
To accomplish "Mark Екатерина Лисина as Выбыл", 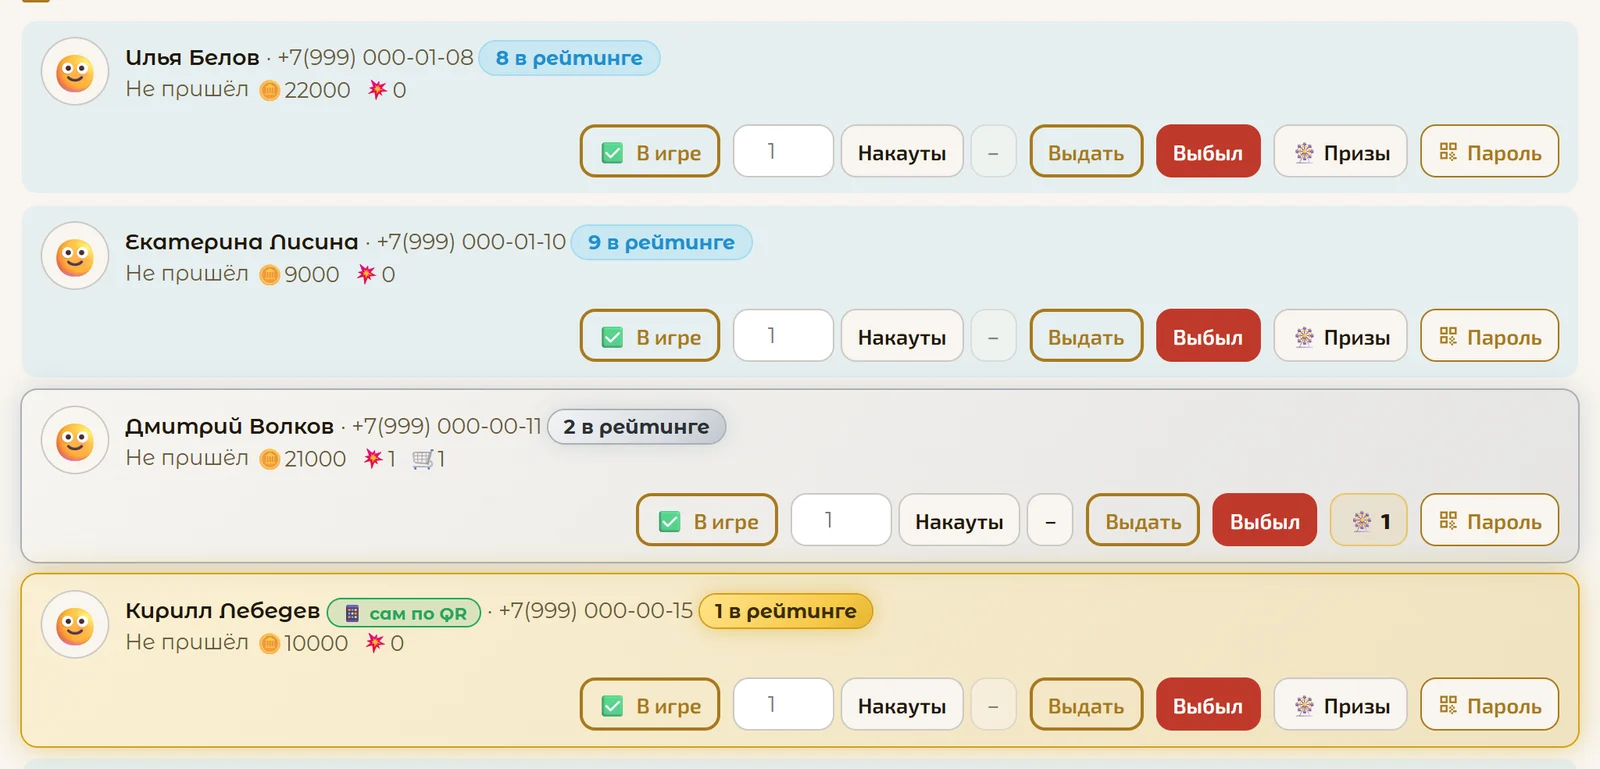I will click(1208, 336).
